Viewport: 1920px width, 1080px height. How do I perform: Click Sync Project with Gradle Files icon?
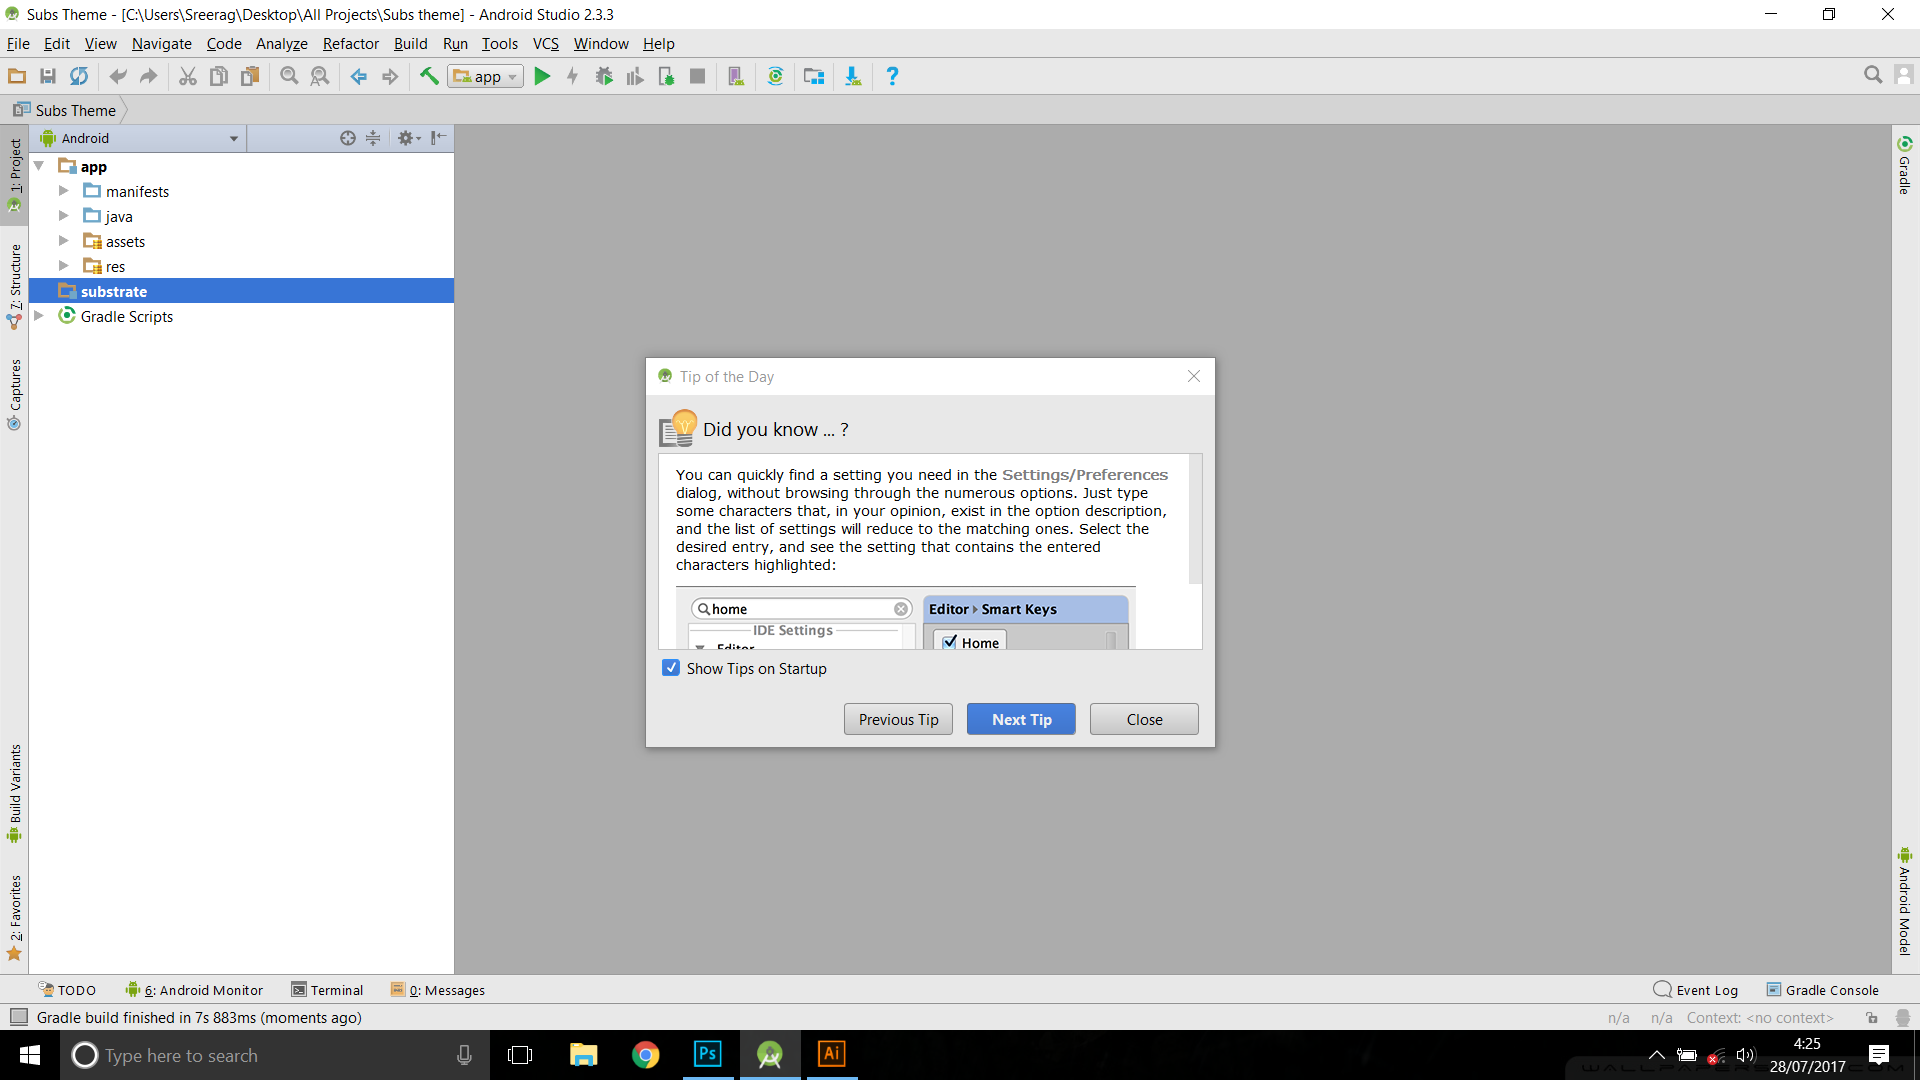tap(775, 76)
